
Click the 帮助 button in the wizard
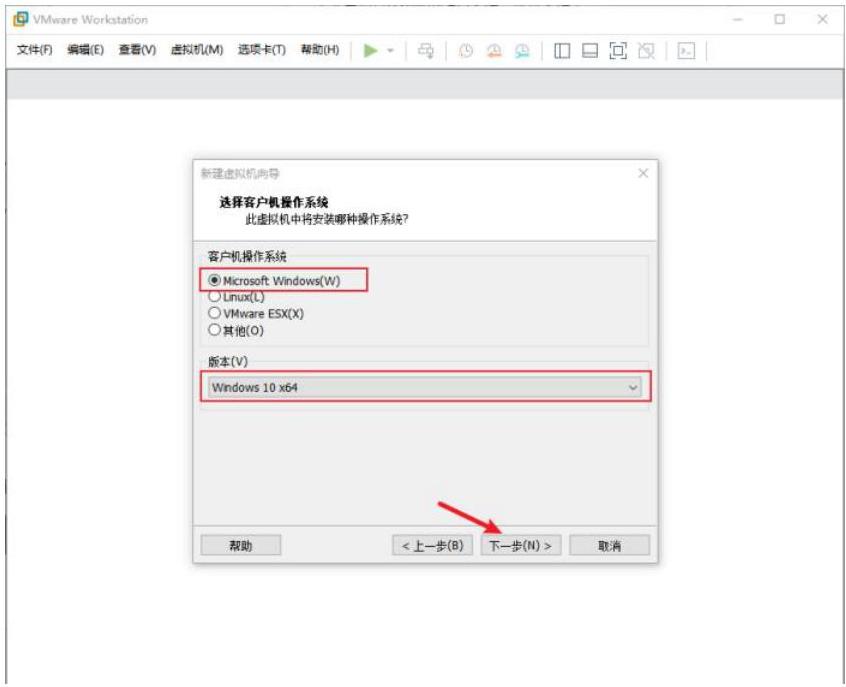click(x=241, y=546)
